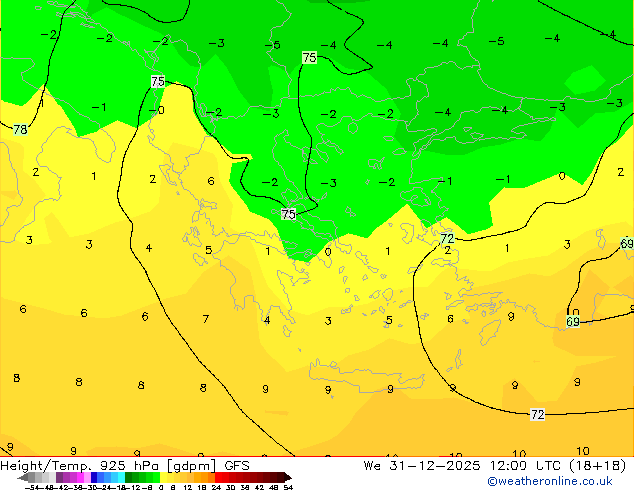634x490 pixels.
Task: Click the 12:00 UTC time text
Action: (x=525, y=466)
